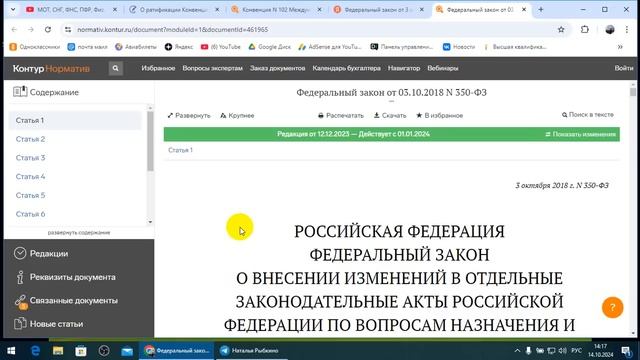Switch to the О ратификации Конвенции tab
The height and width of the screenshot is (360, 640).
[x=174, y=9]
